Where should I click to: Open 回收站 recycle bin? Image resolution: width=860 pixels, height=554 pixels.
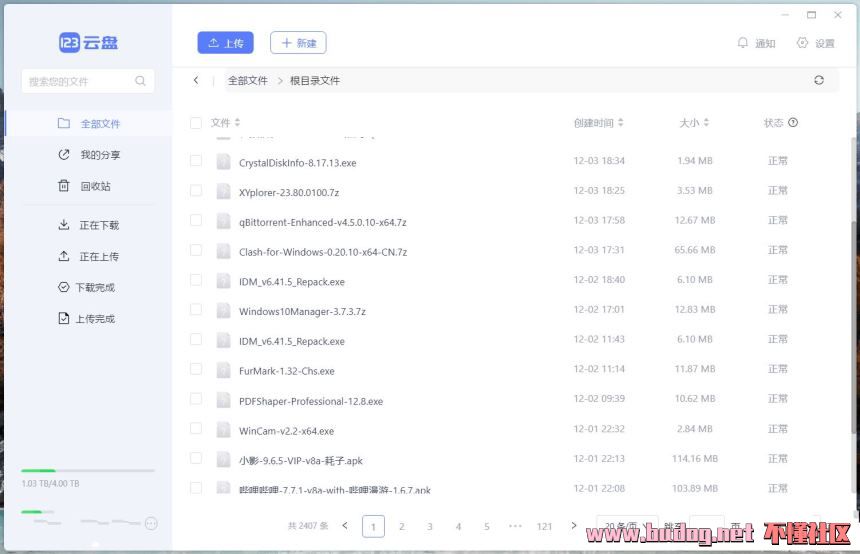click(86, 186)
